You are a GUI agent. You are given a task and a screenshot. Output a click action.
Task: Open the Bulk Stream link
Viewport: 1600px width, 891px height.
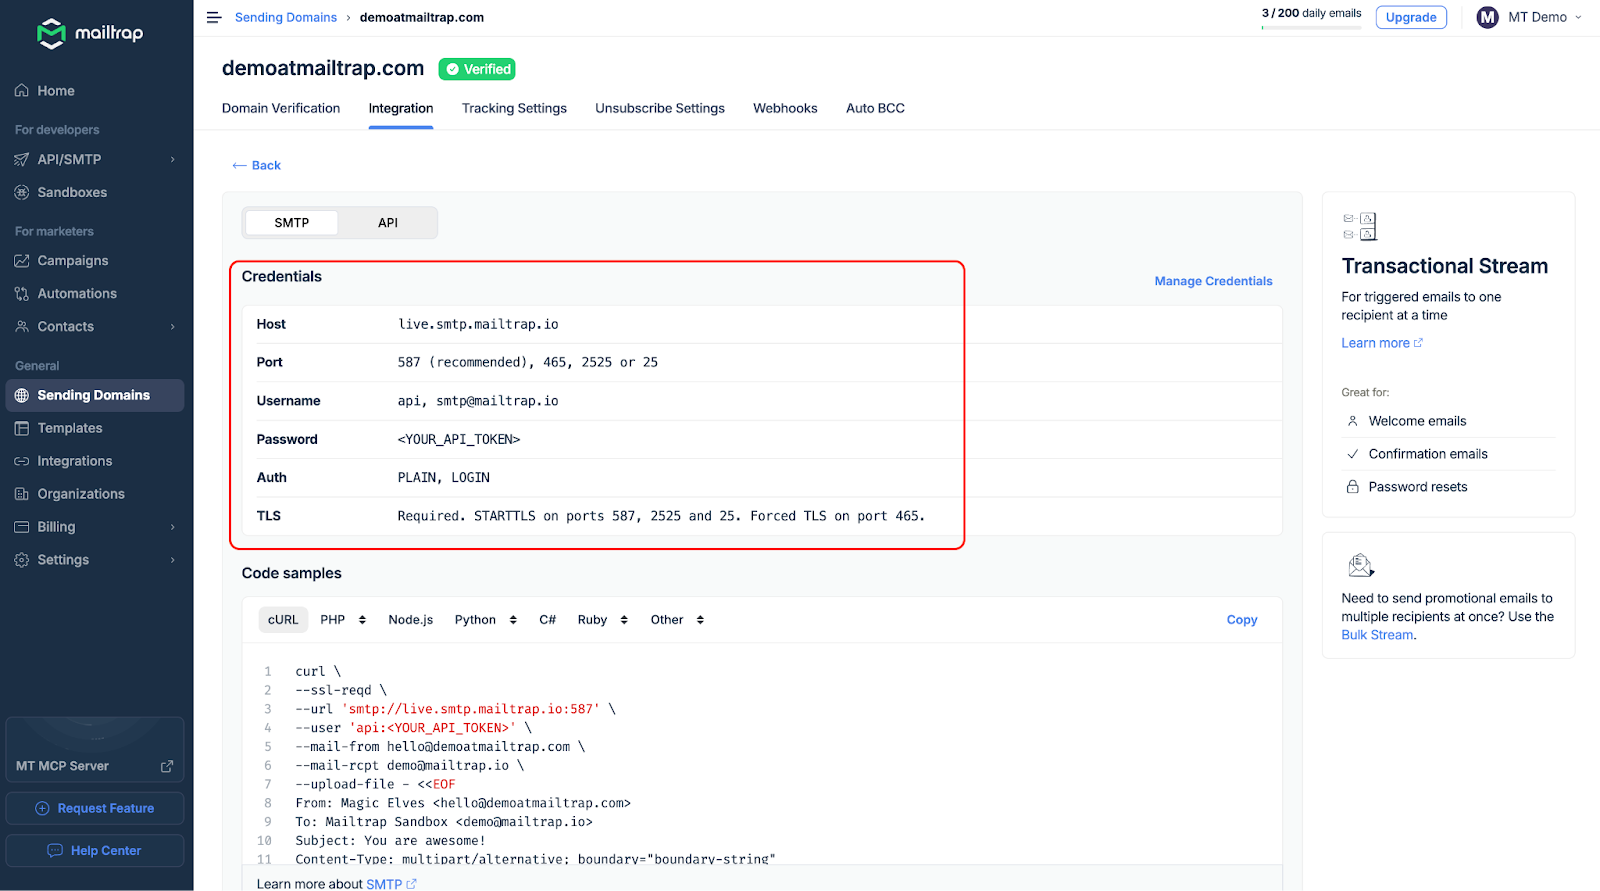coord(1377,635)
